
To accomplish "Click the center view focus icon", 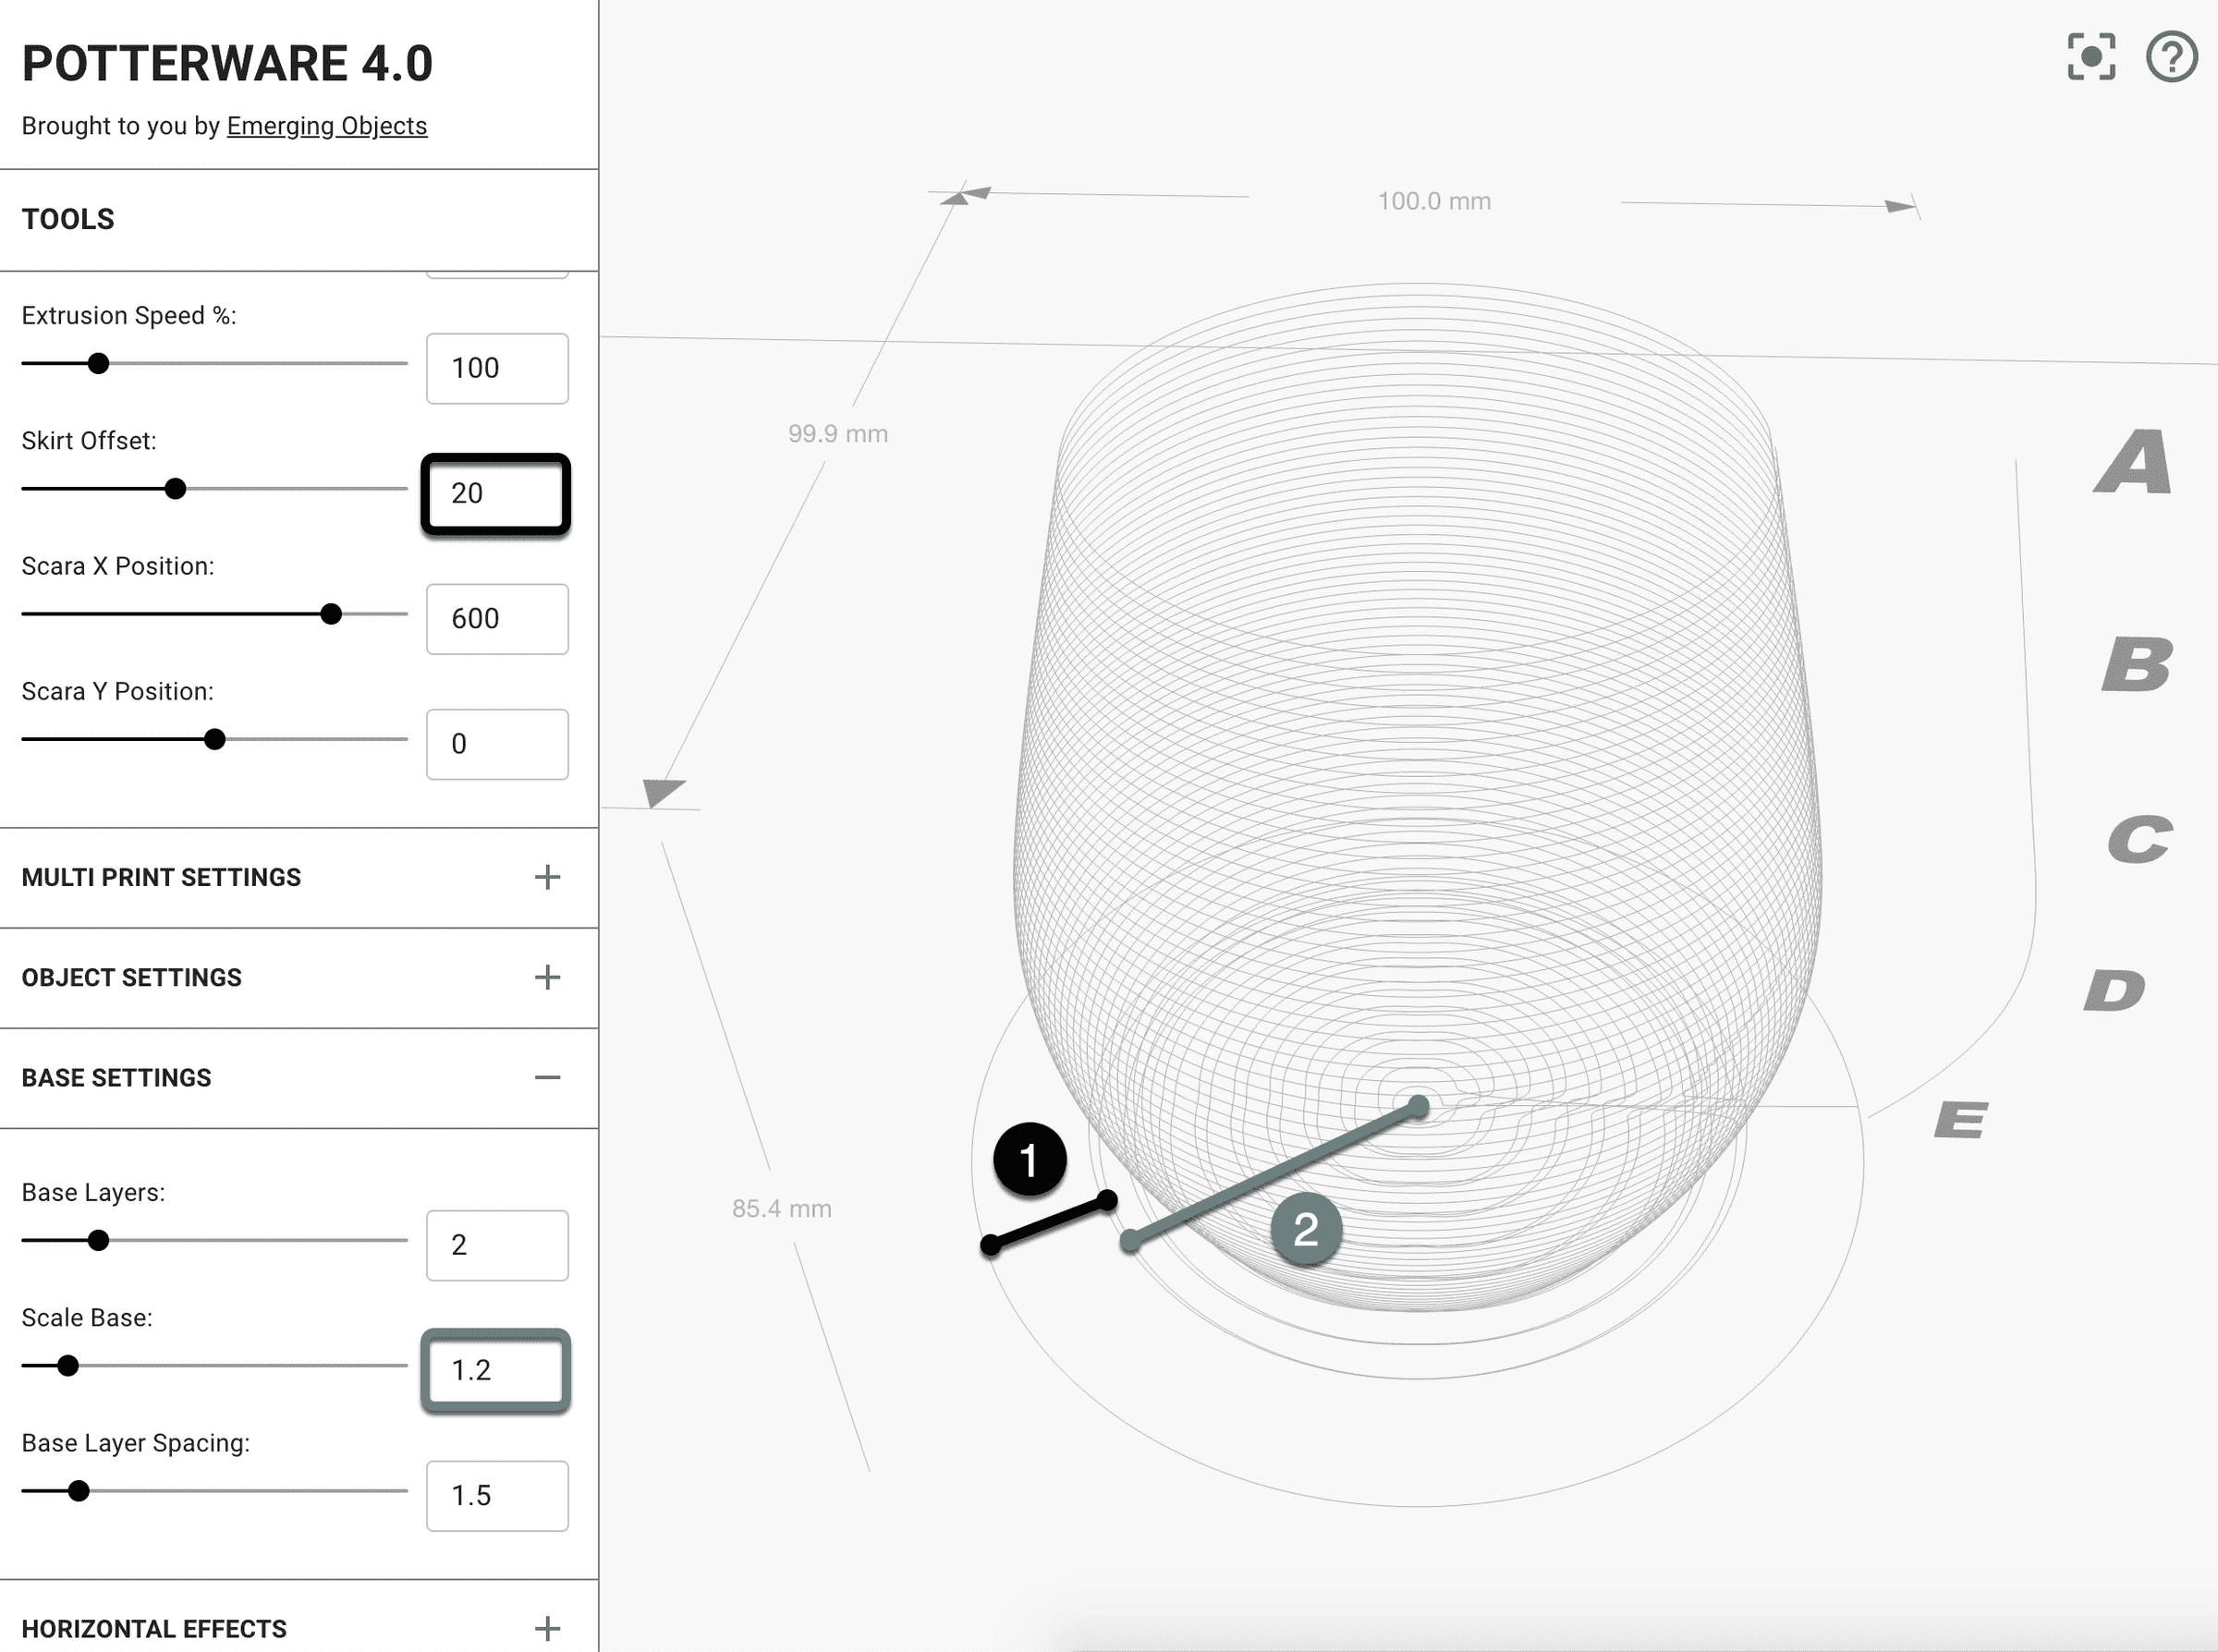I will (x=2091, y=57).
